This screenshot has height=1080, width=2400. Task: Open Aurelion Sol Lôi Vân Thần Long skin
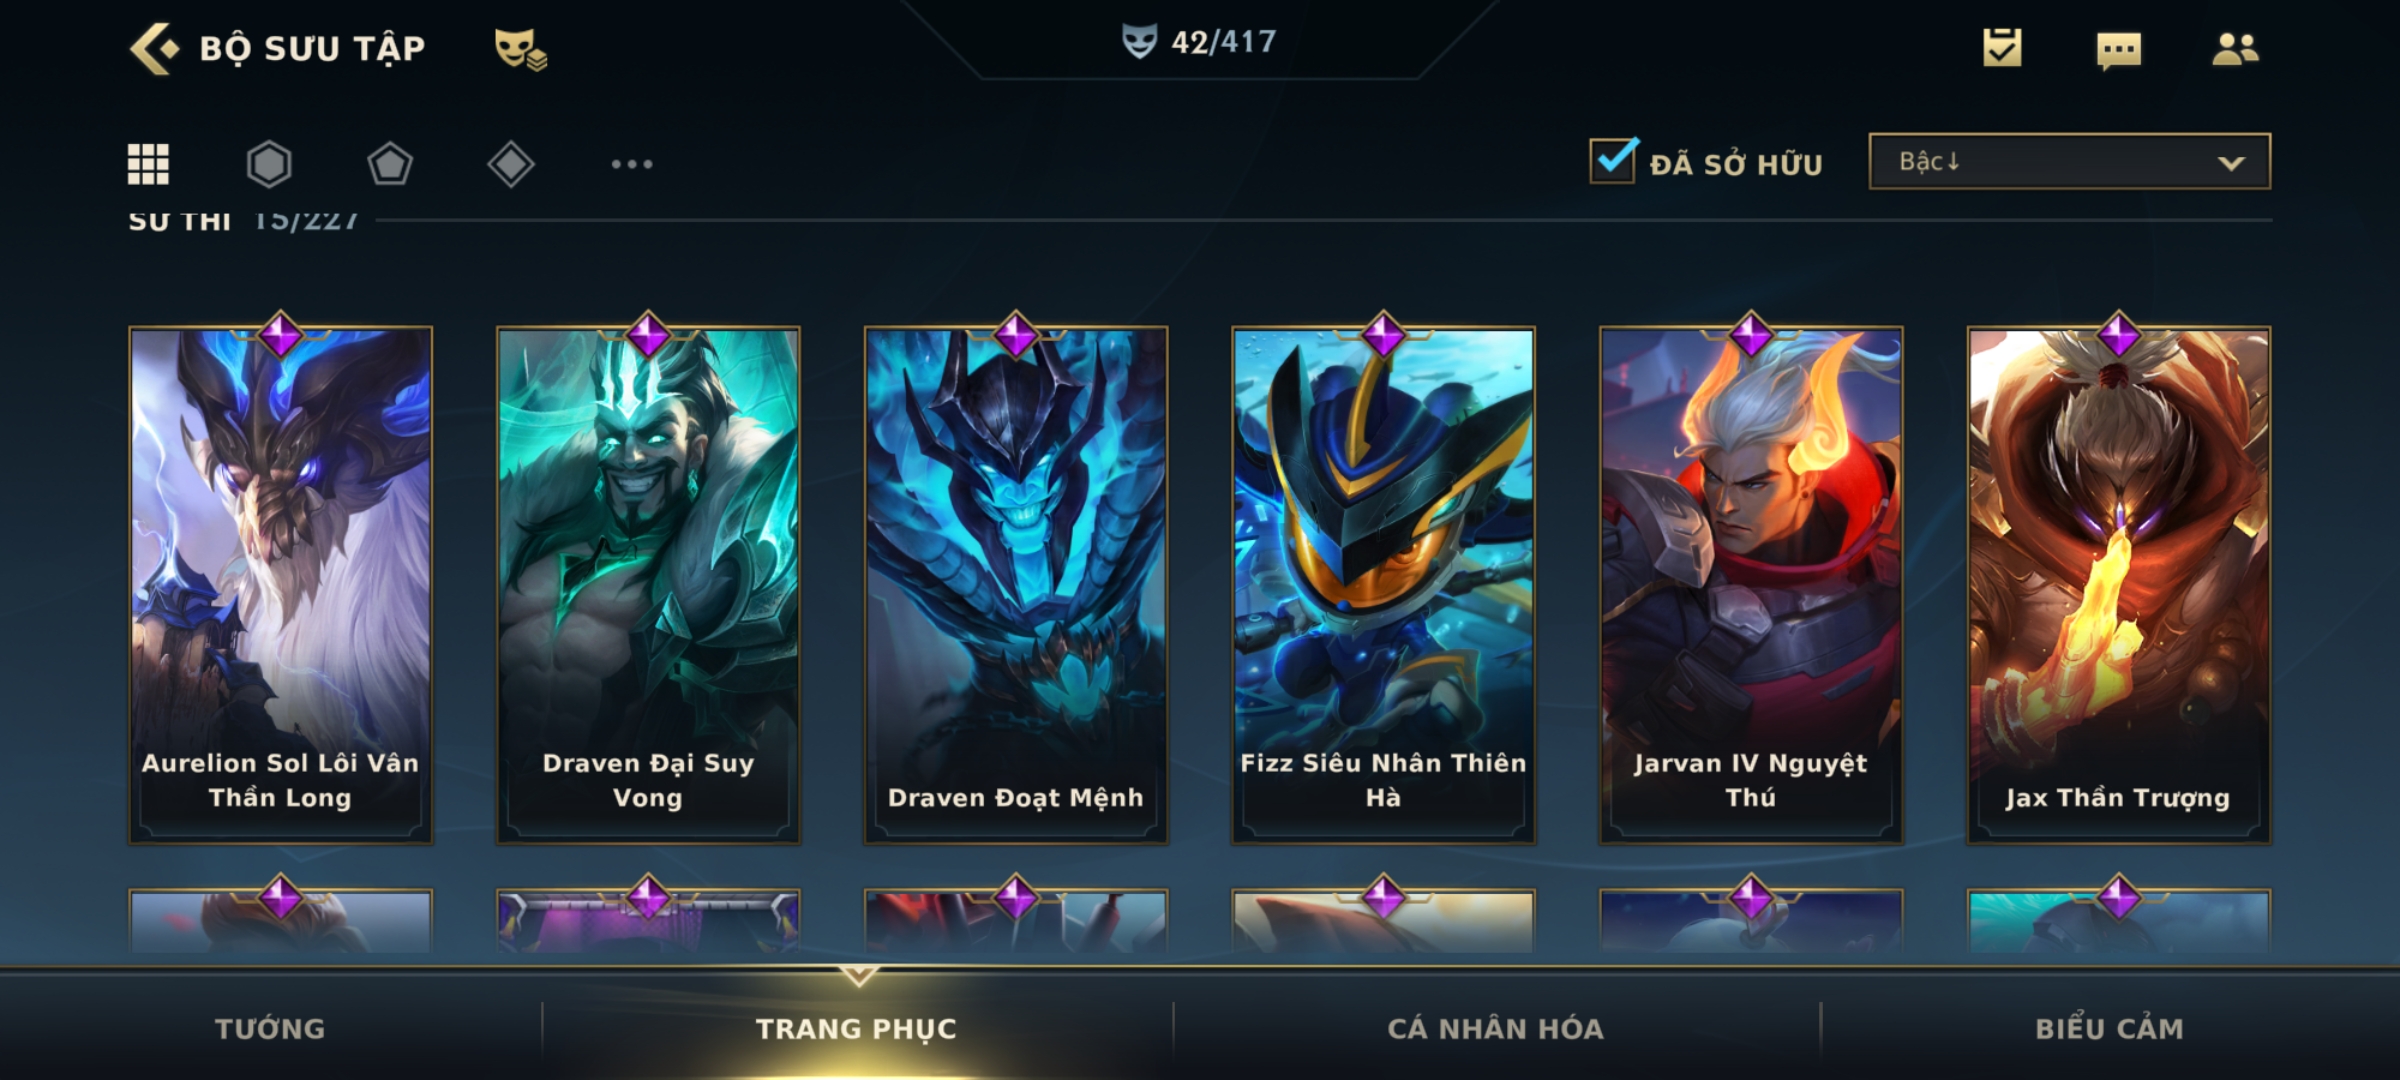pos(281,585)
